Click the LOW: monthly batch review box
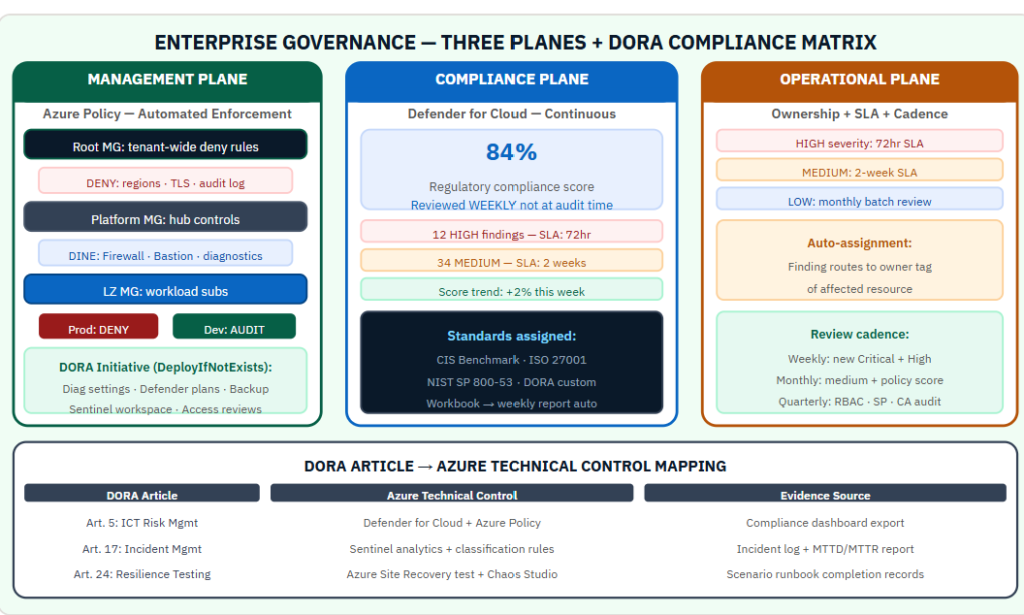1024x615 pixels. coord(859,201)
